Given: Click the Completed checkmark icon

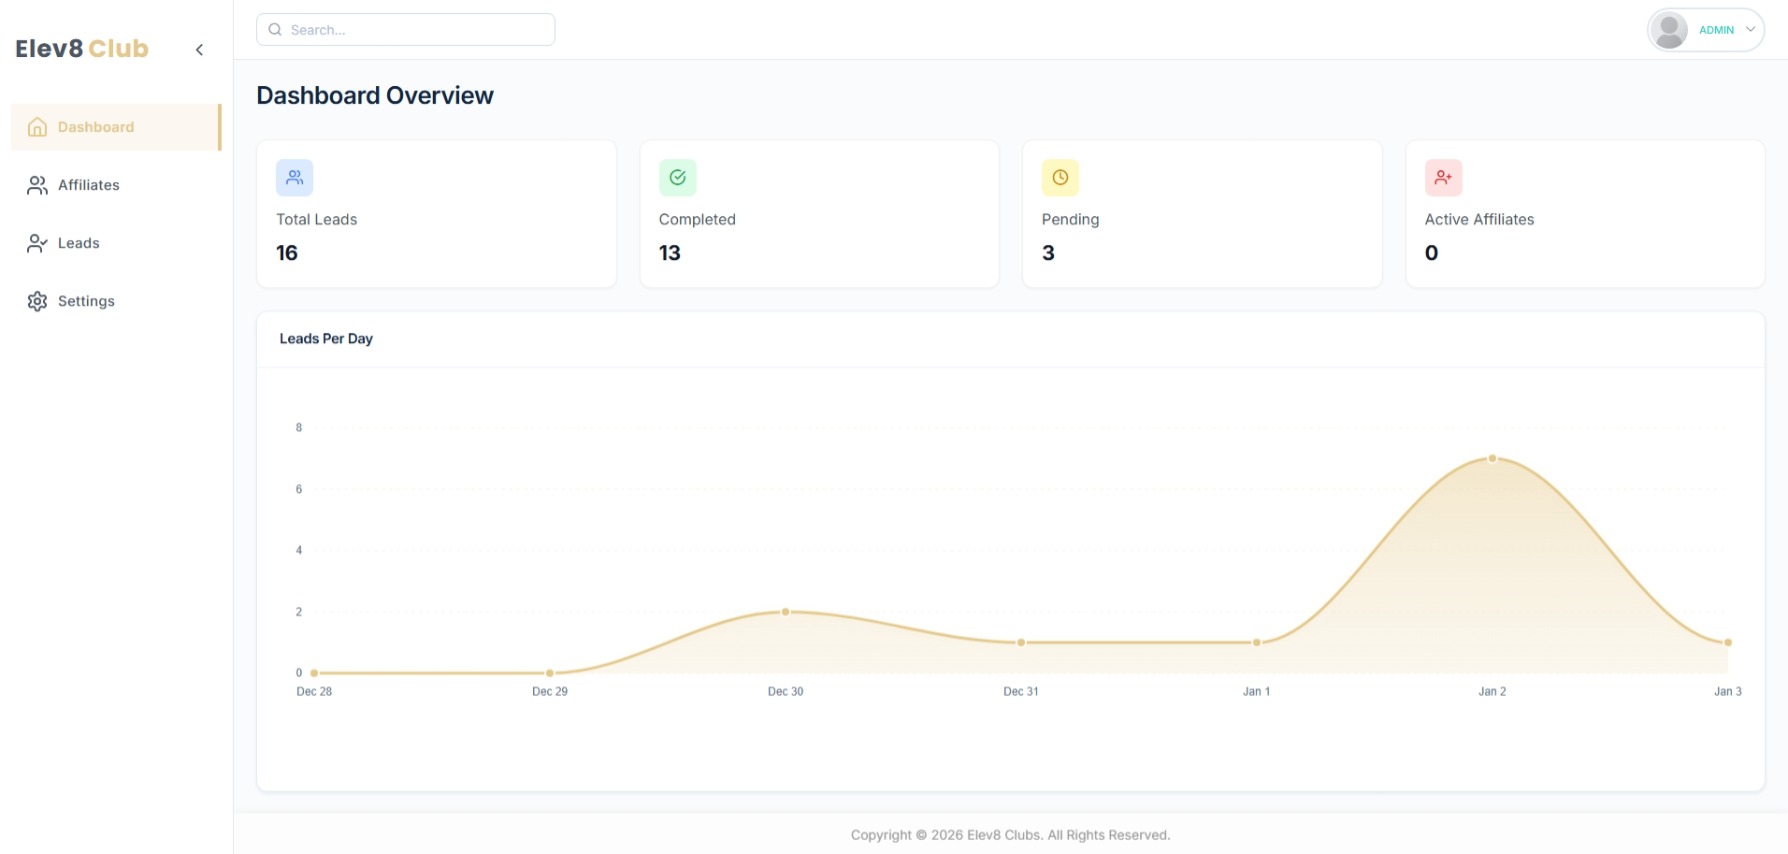Looking at the screenshot, I should point(677,178).
